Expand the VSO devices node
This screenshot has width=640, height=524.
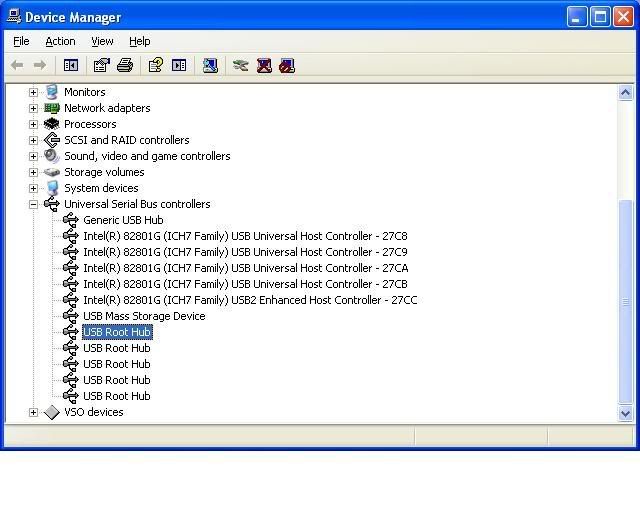(33, 413)
